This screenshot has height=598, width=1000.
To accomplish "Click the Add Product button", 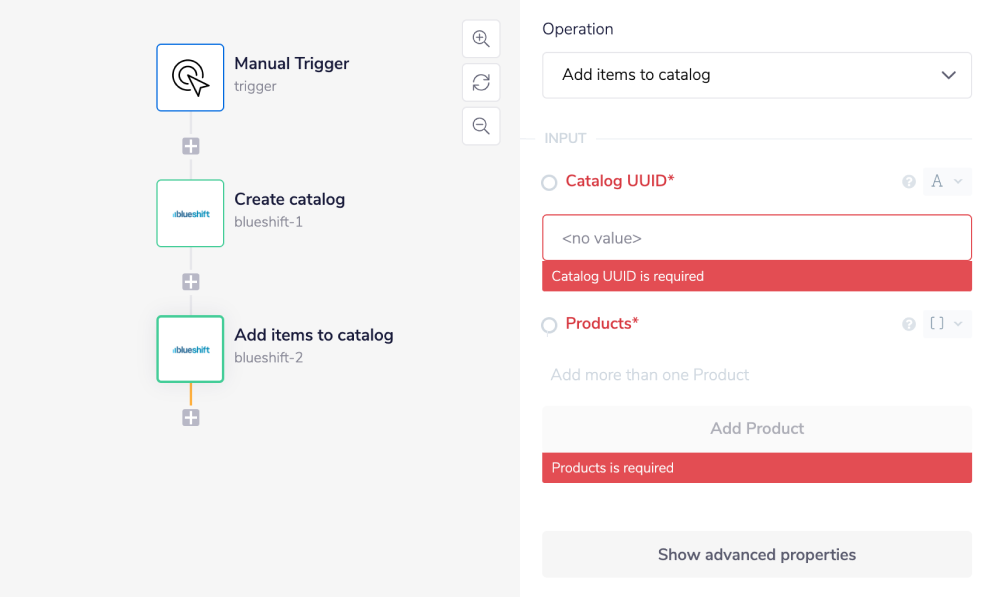I will tap(757, 428).
